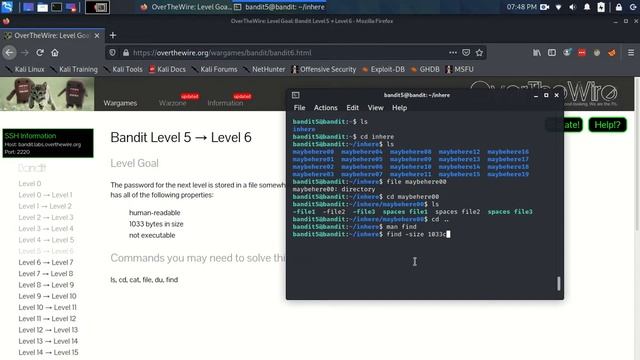
Task: Click the Firefox account avatar toolbar icon
Action: (567, 53)
